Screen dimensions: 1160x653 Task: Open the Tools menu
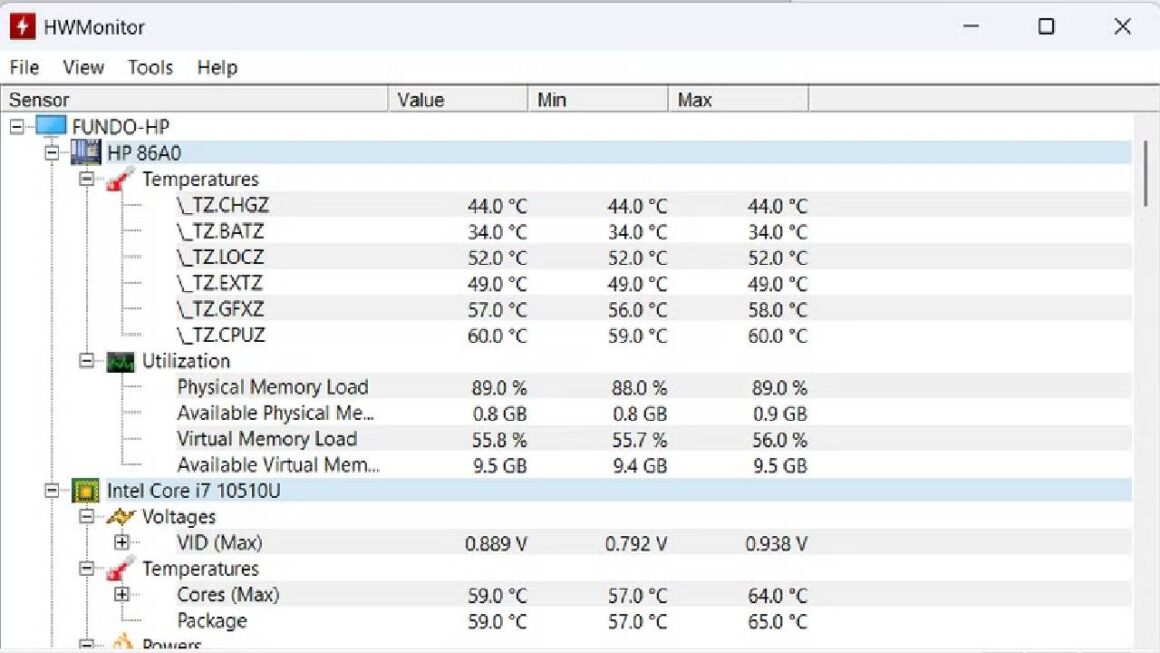click(150, 67)
